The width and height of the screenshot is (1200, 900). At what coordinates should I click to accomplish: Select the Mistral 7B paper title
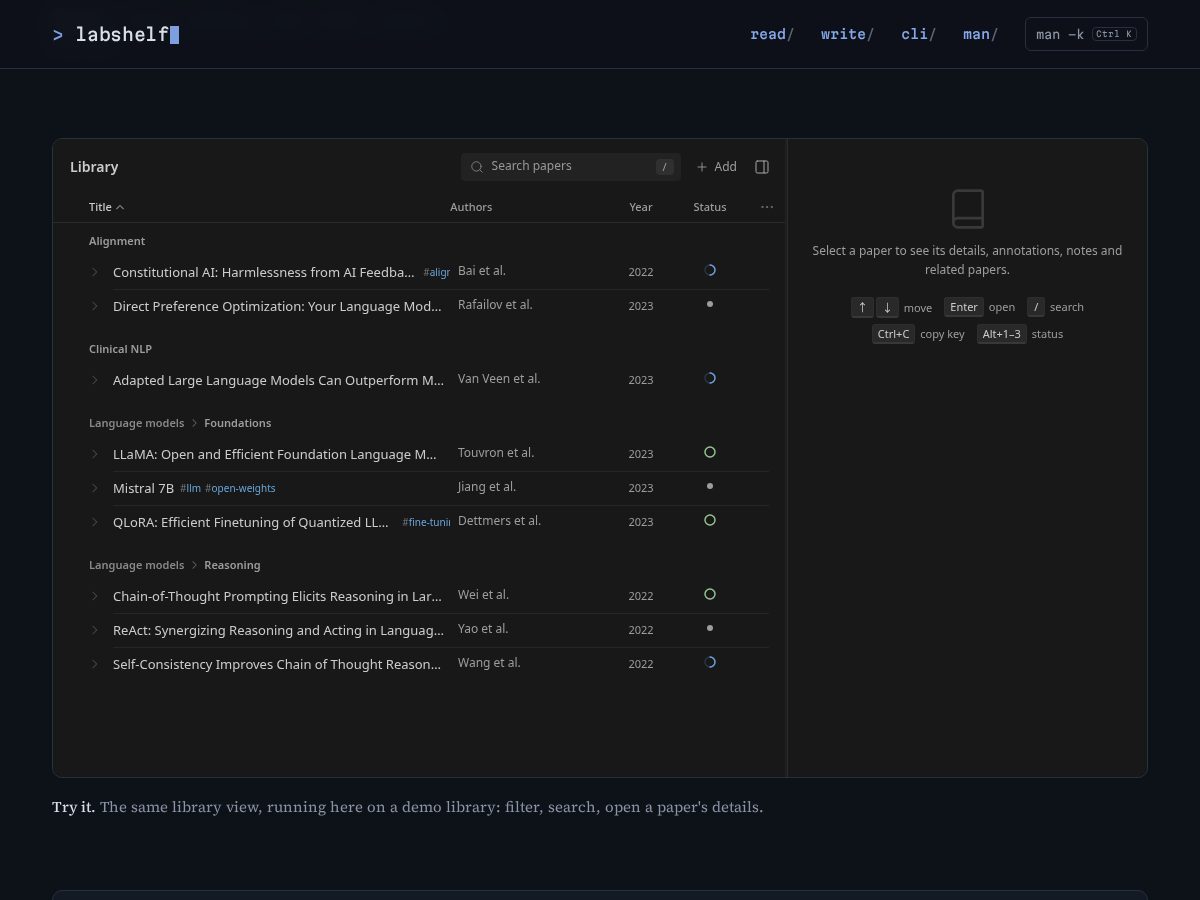[x=143, y=488]
